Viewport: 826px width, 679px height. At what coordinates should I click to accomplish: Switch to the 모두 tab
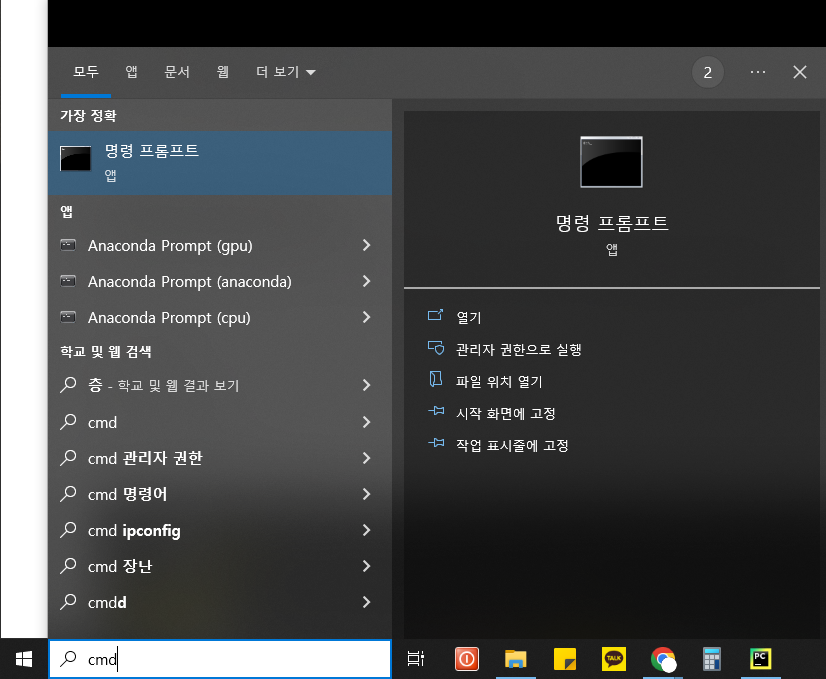tap(86, 72)
